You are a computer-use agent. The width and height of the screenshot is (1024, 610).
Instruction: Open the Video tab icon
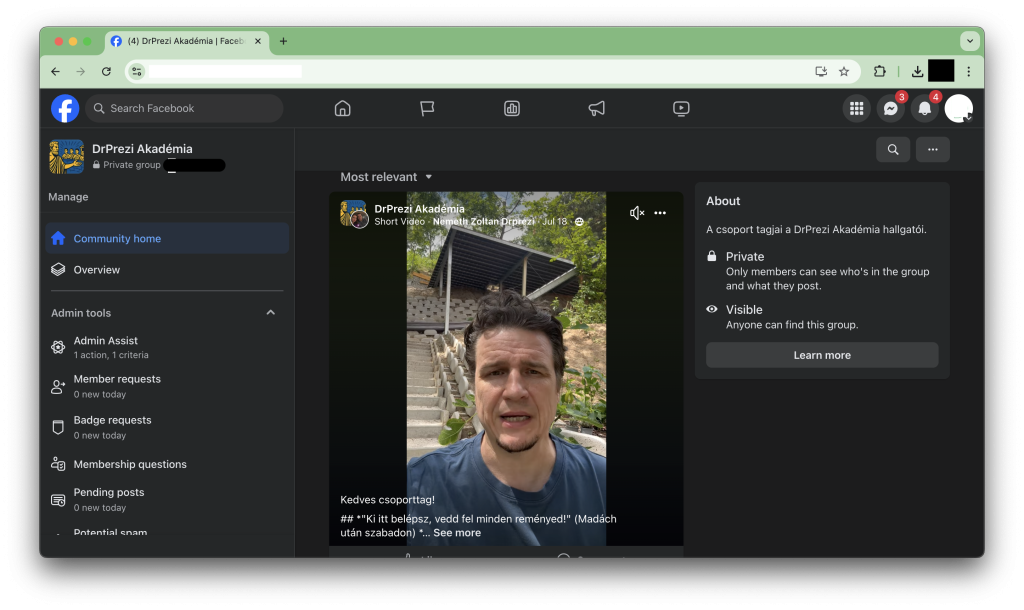point(681,108)
